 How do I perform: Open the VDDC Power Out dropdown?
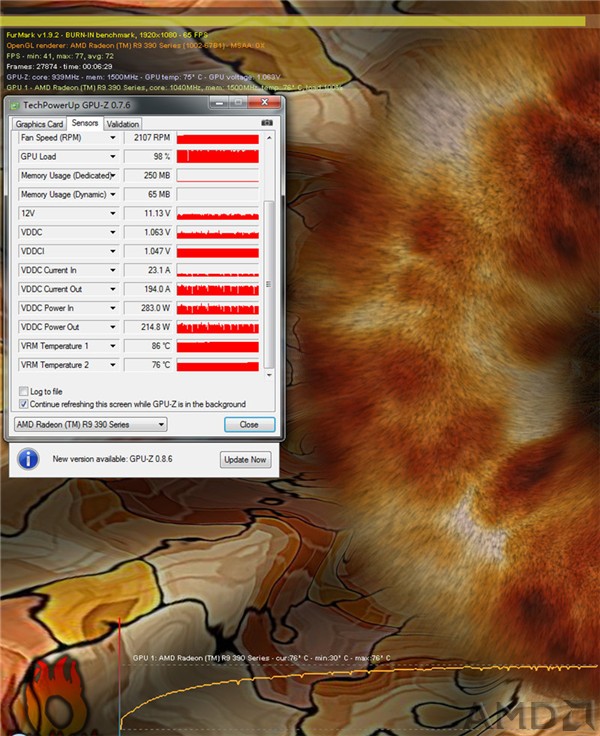click(113, 327)
